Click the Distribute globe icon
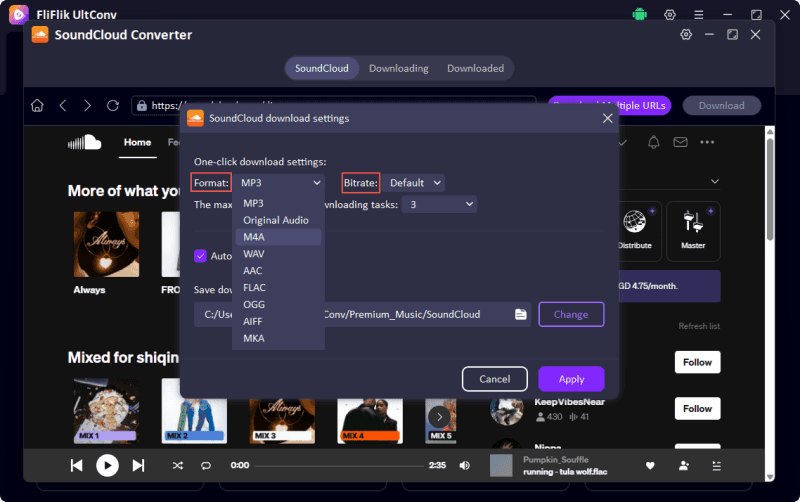The width and height of the screenshot is (800, 502). [x=635, y=221]
